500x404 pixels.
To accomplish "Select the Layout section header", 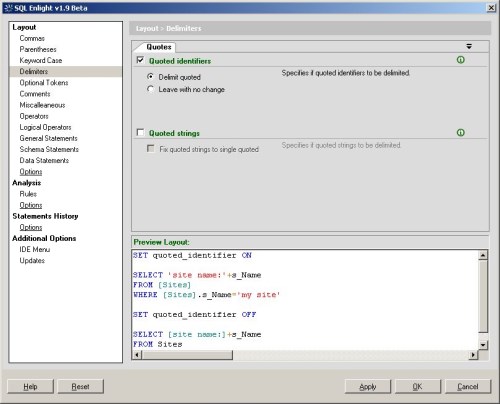I will click(x=24, y=27).
